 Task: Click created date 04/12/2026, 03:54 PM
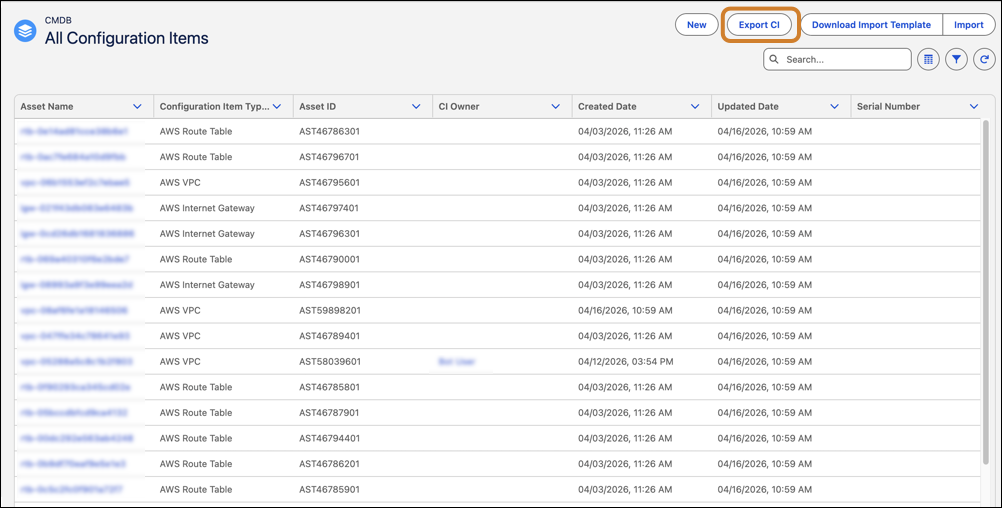tap(626, 362)
